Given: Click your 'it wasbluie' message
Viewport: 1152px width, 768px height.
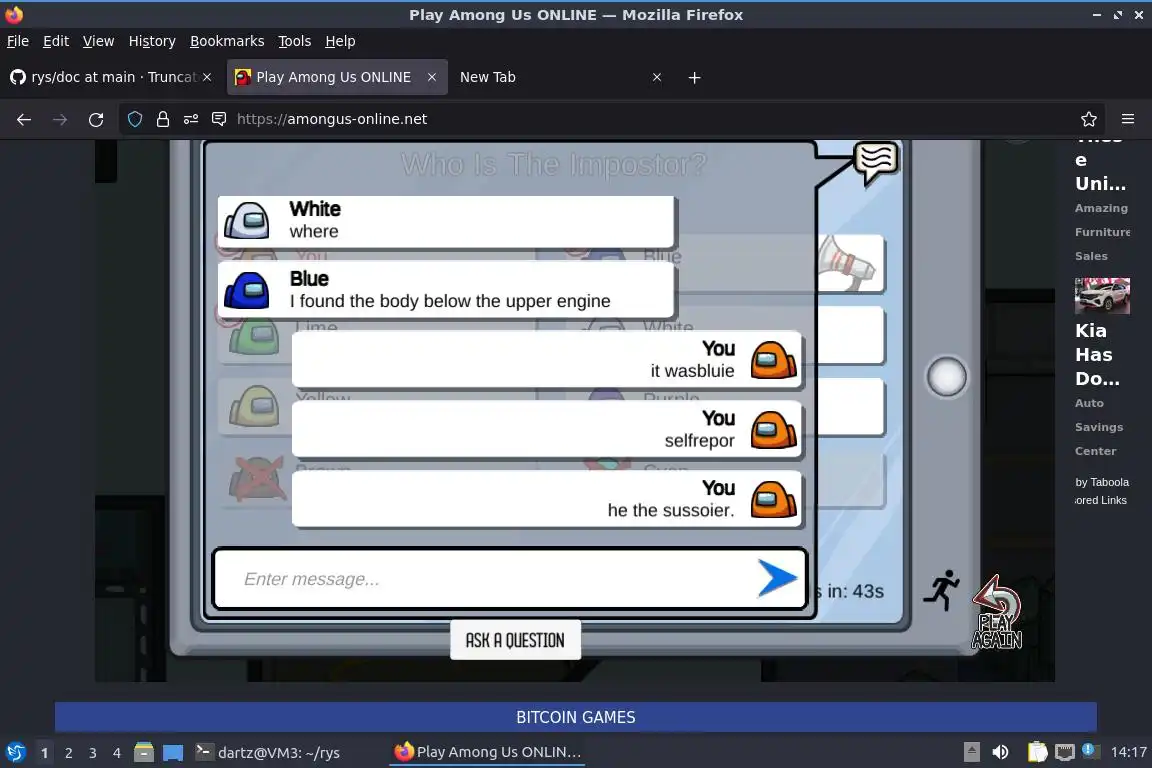Looking at the screenshot, I should (x=546, y=359).
